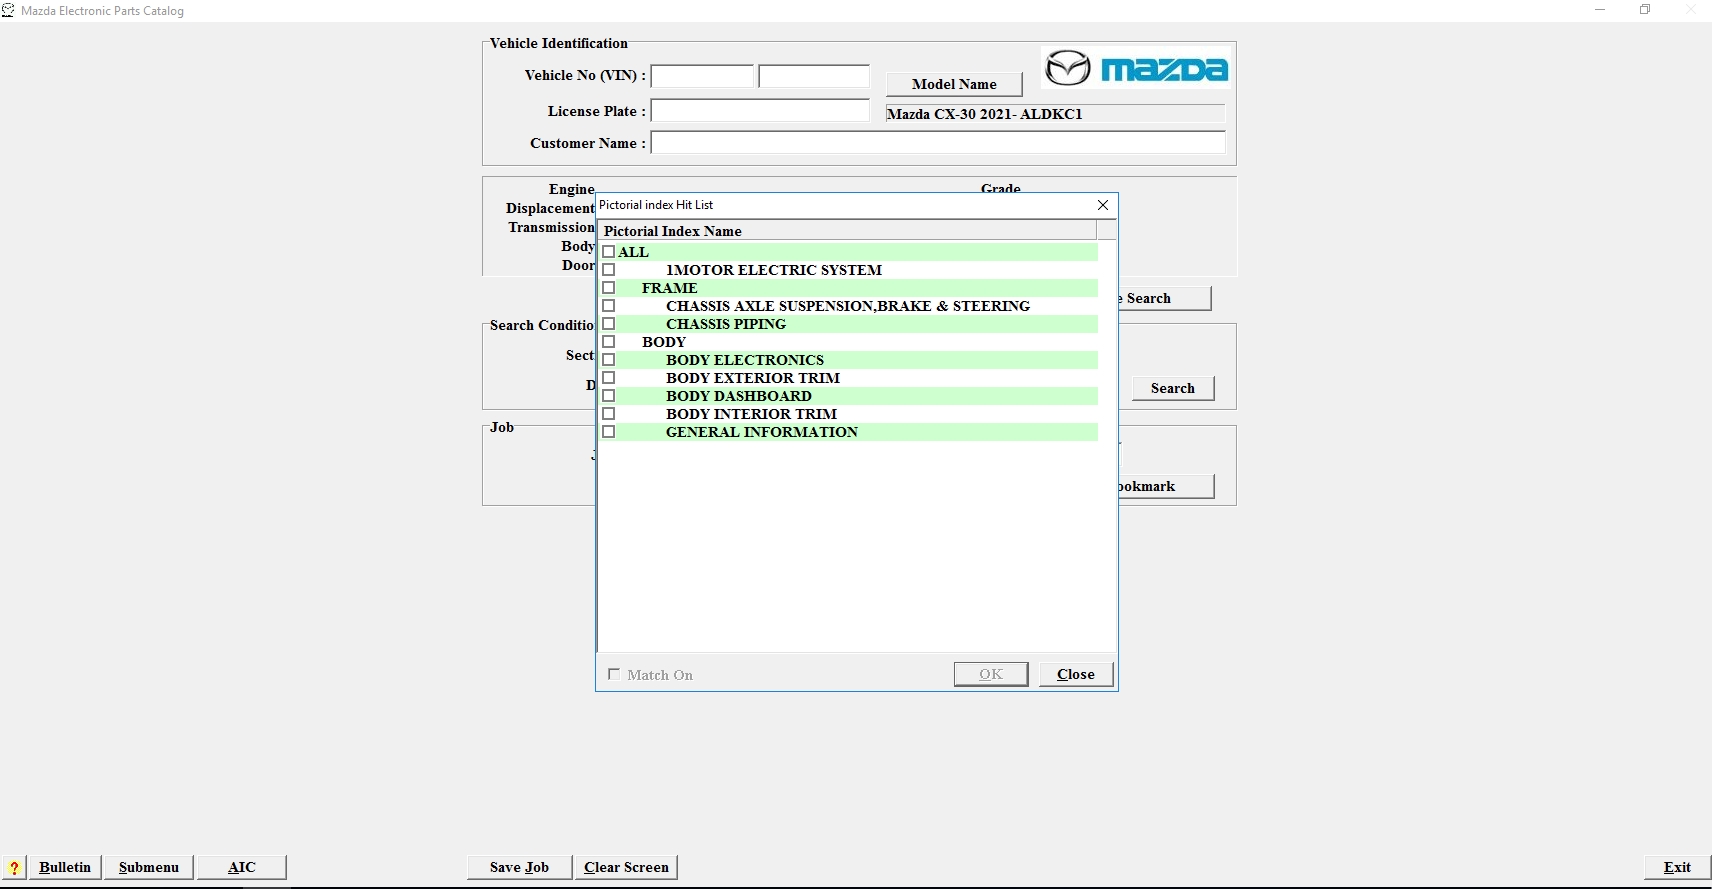Click the first VIN input field

pos(702,76)
